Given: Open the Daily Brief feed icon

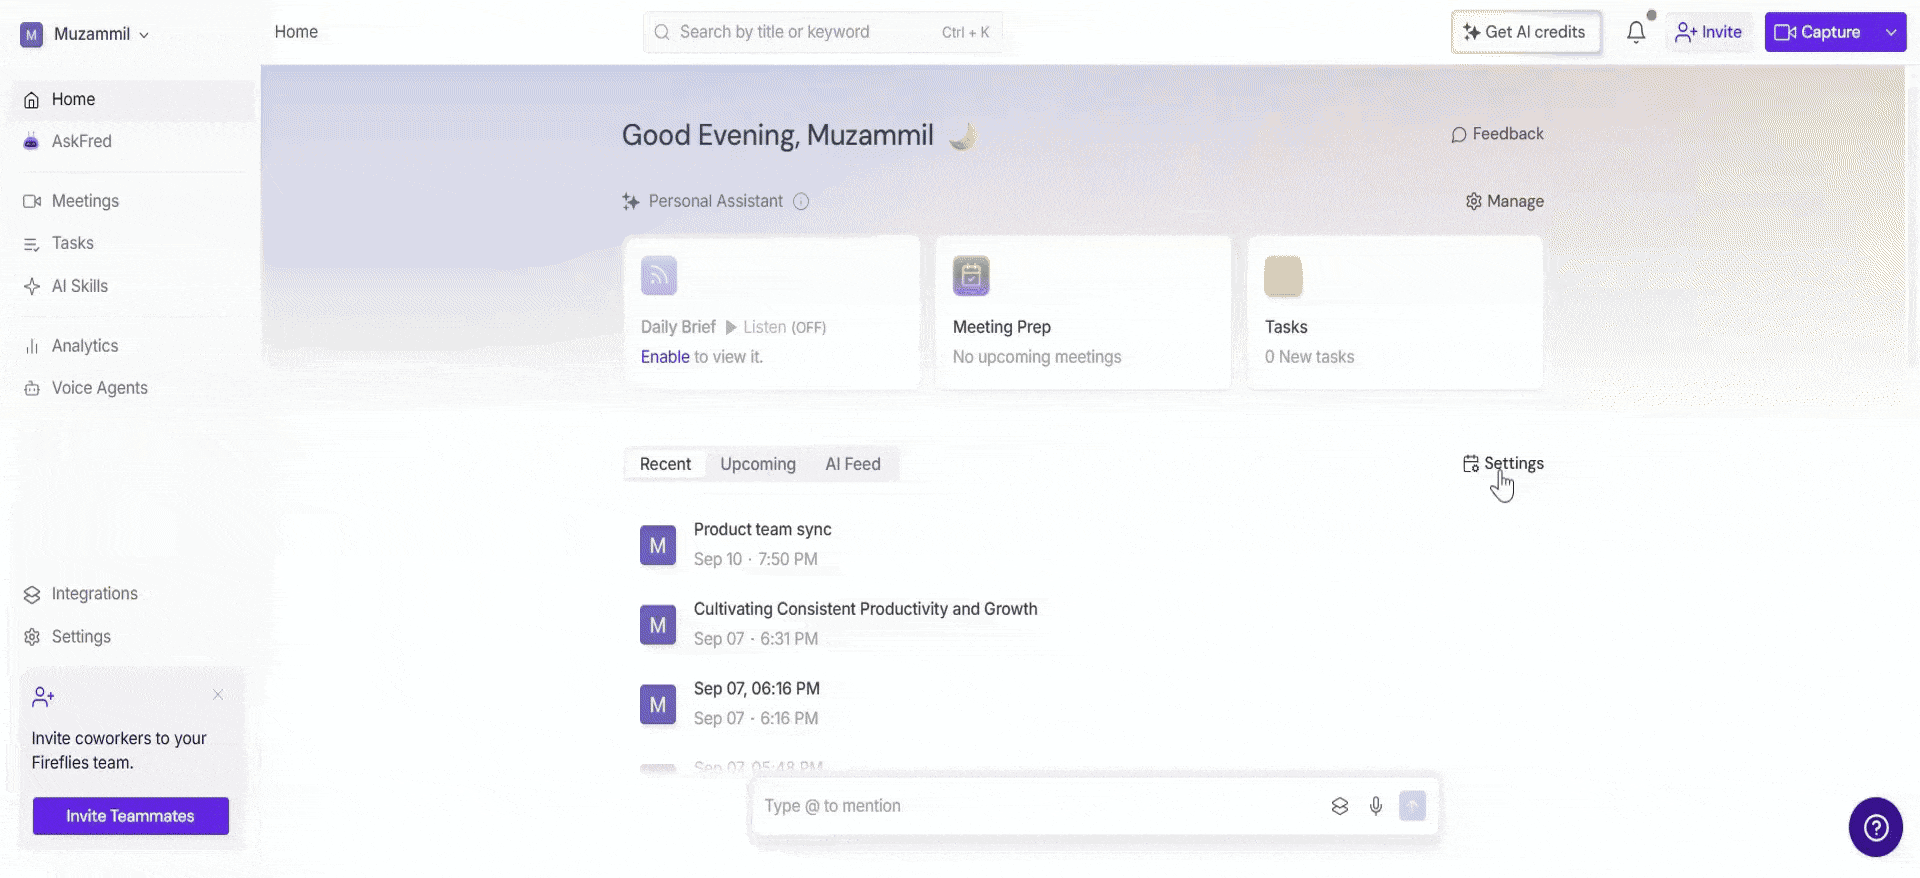Looking at the screenshot, I should tap(659, 276).
